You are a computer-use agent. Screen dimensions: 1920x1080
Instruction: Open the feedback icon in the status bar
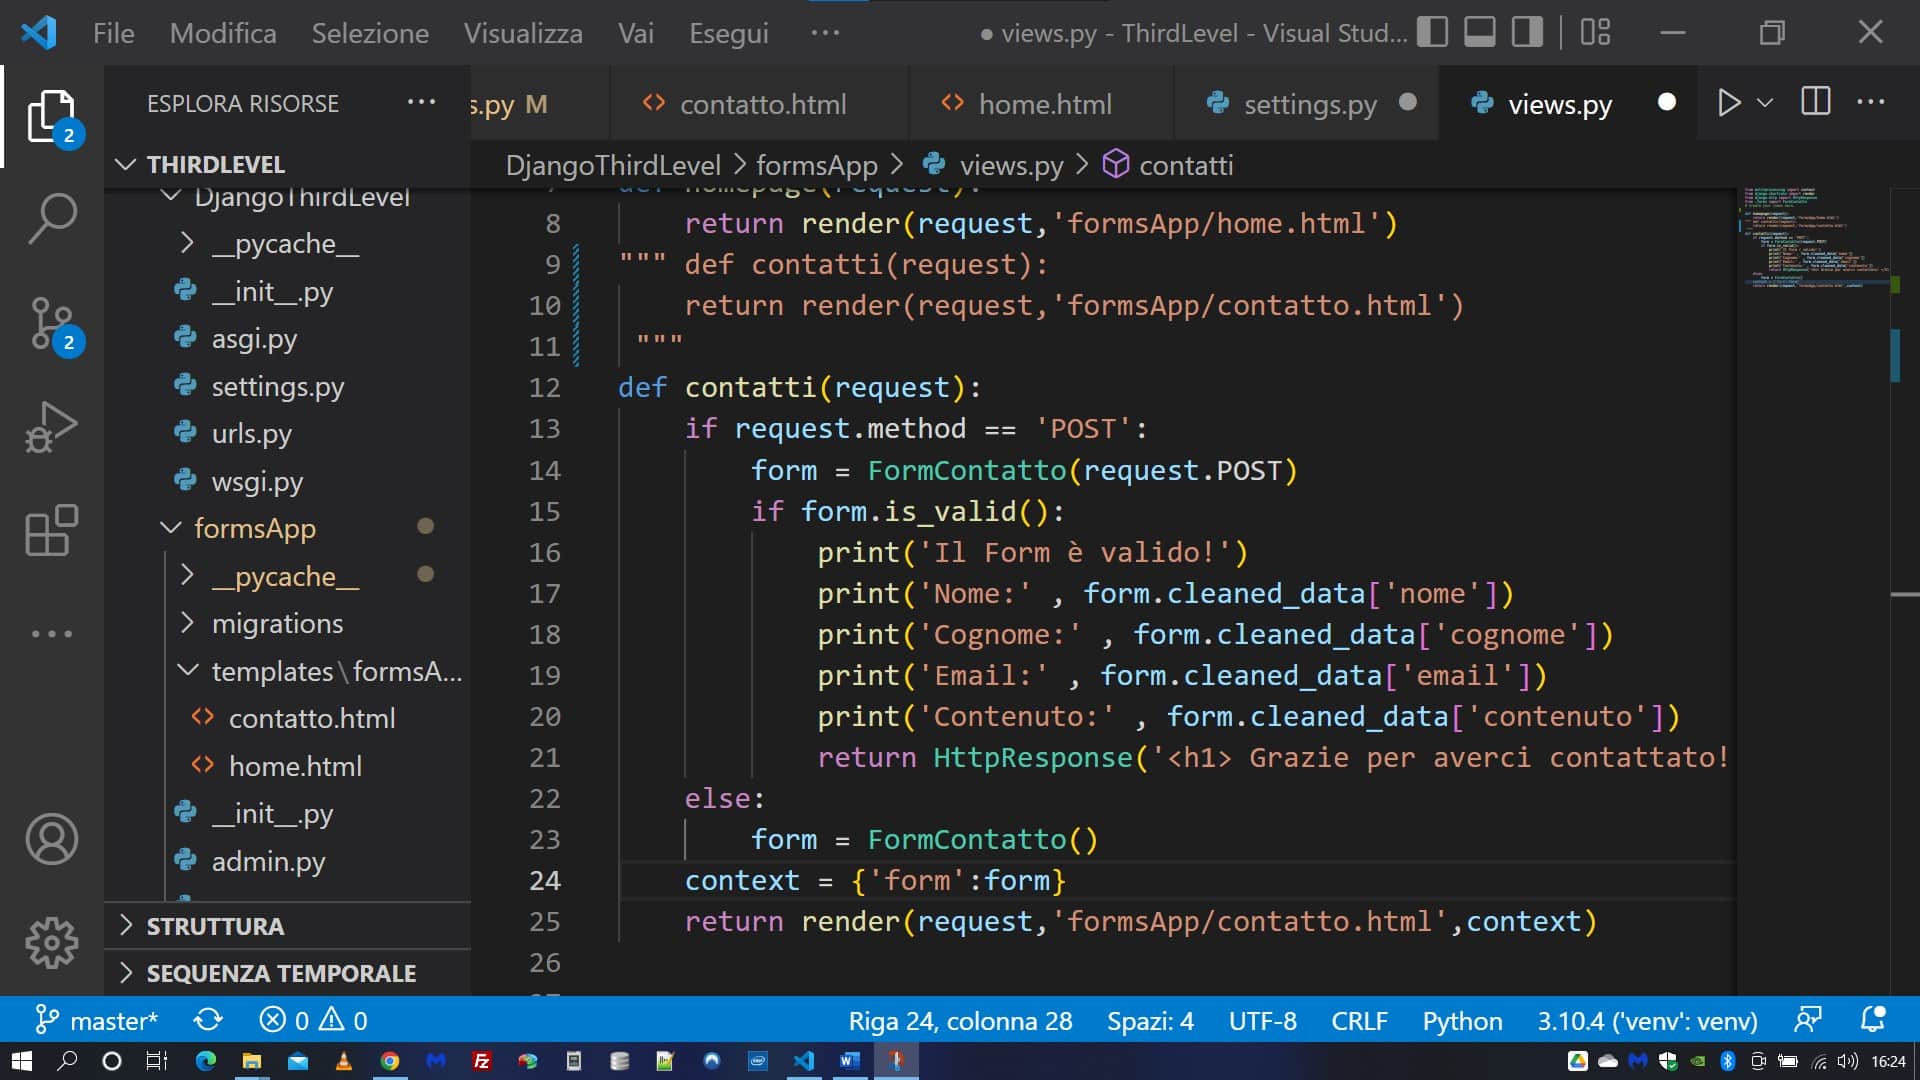click(1808, 1020)
